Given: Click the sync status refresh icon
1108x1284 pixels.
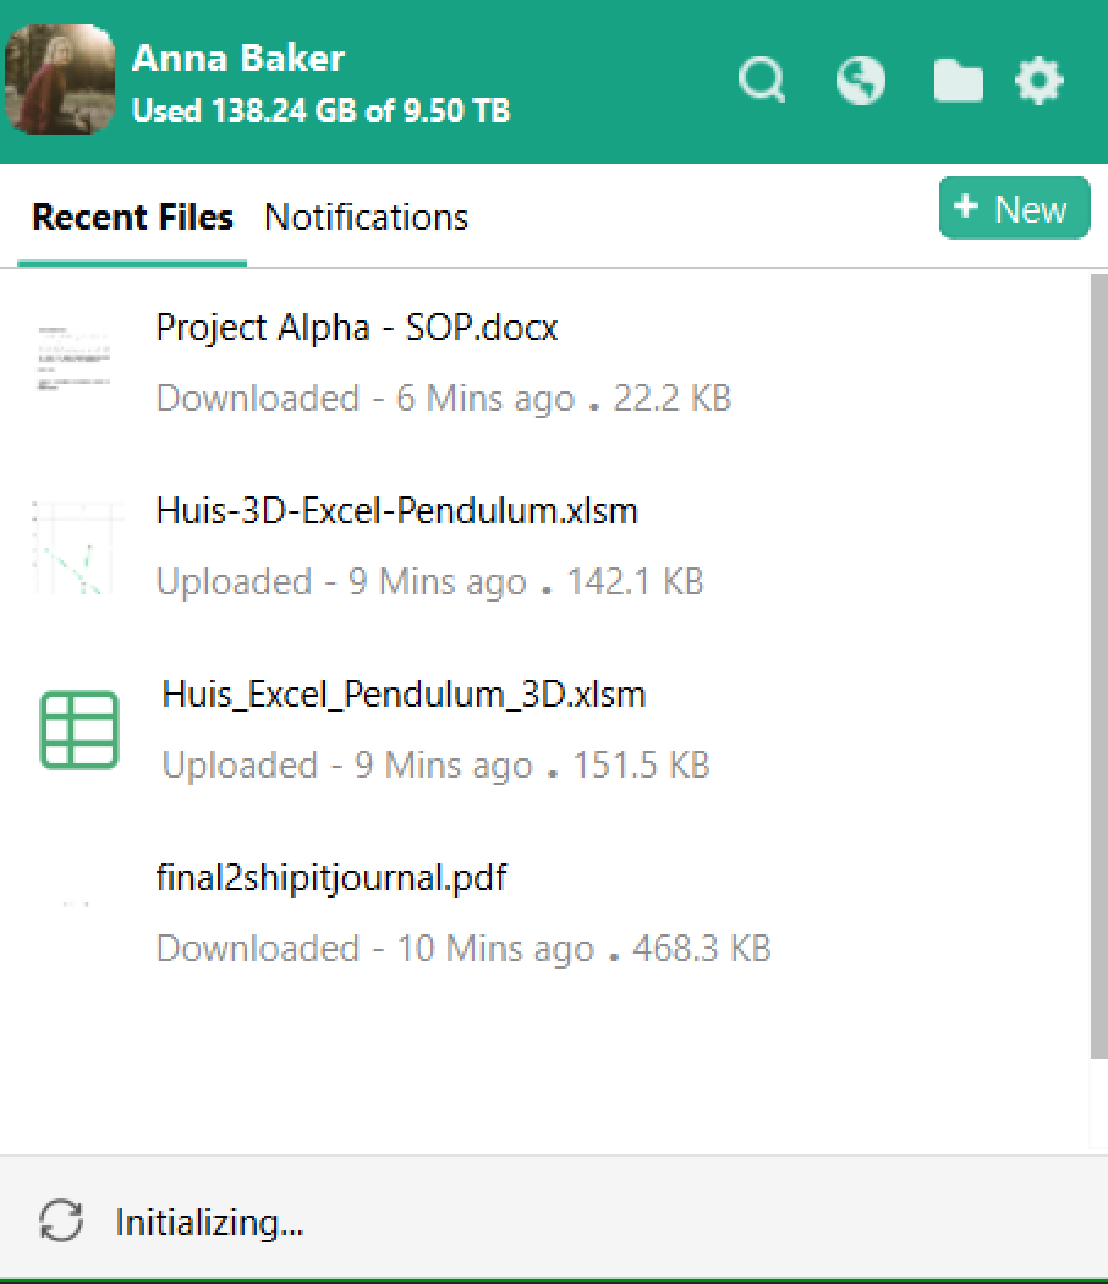Looking at the screenshot, I should click(61, 1221).
